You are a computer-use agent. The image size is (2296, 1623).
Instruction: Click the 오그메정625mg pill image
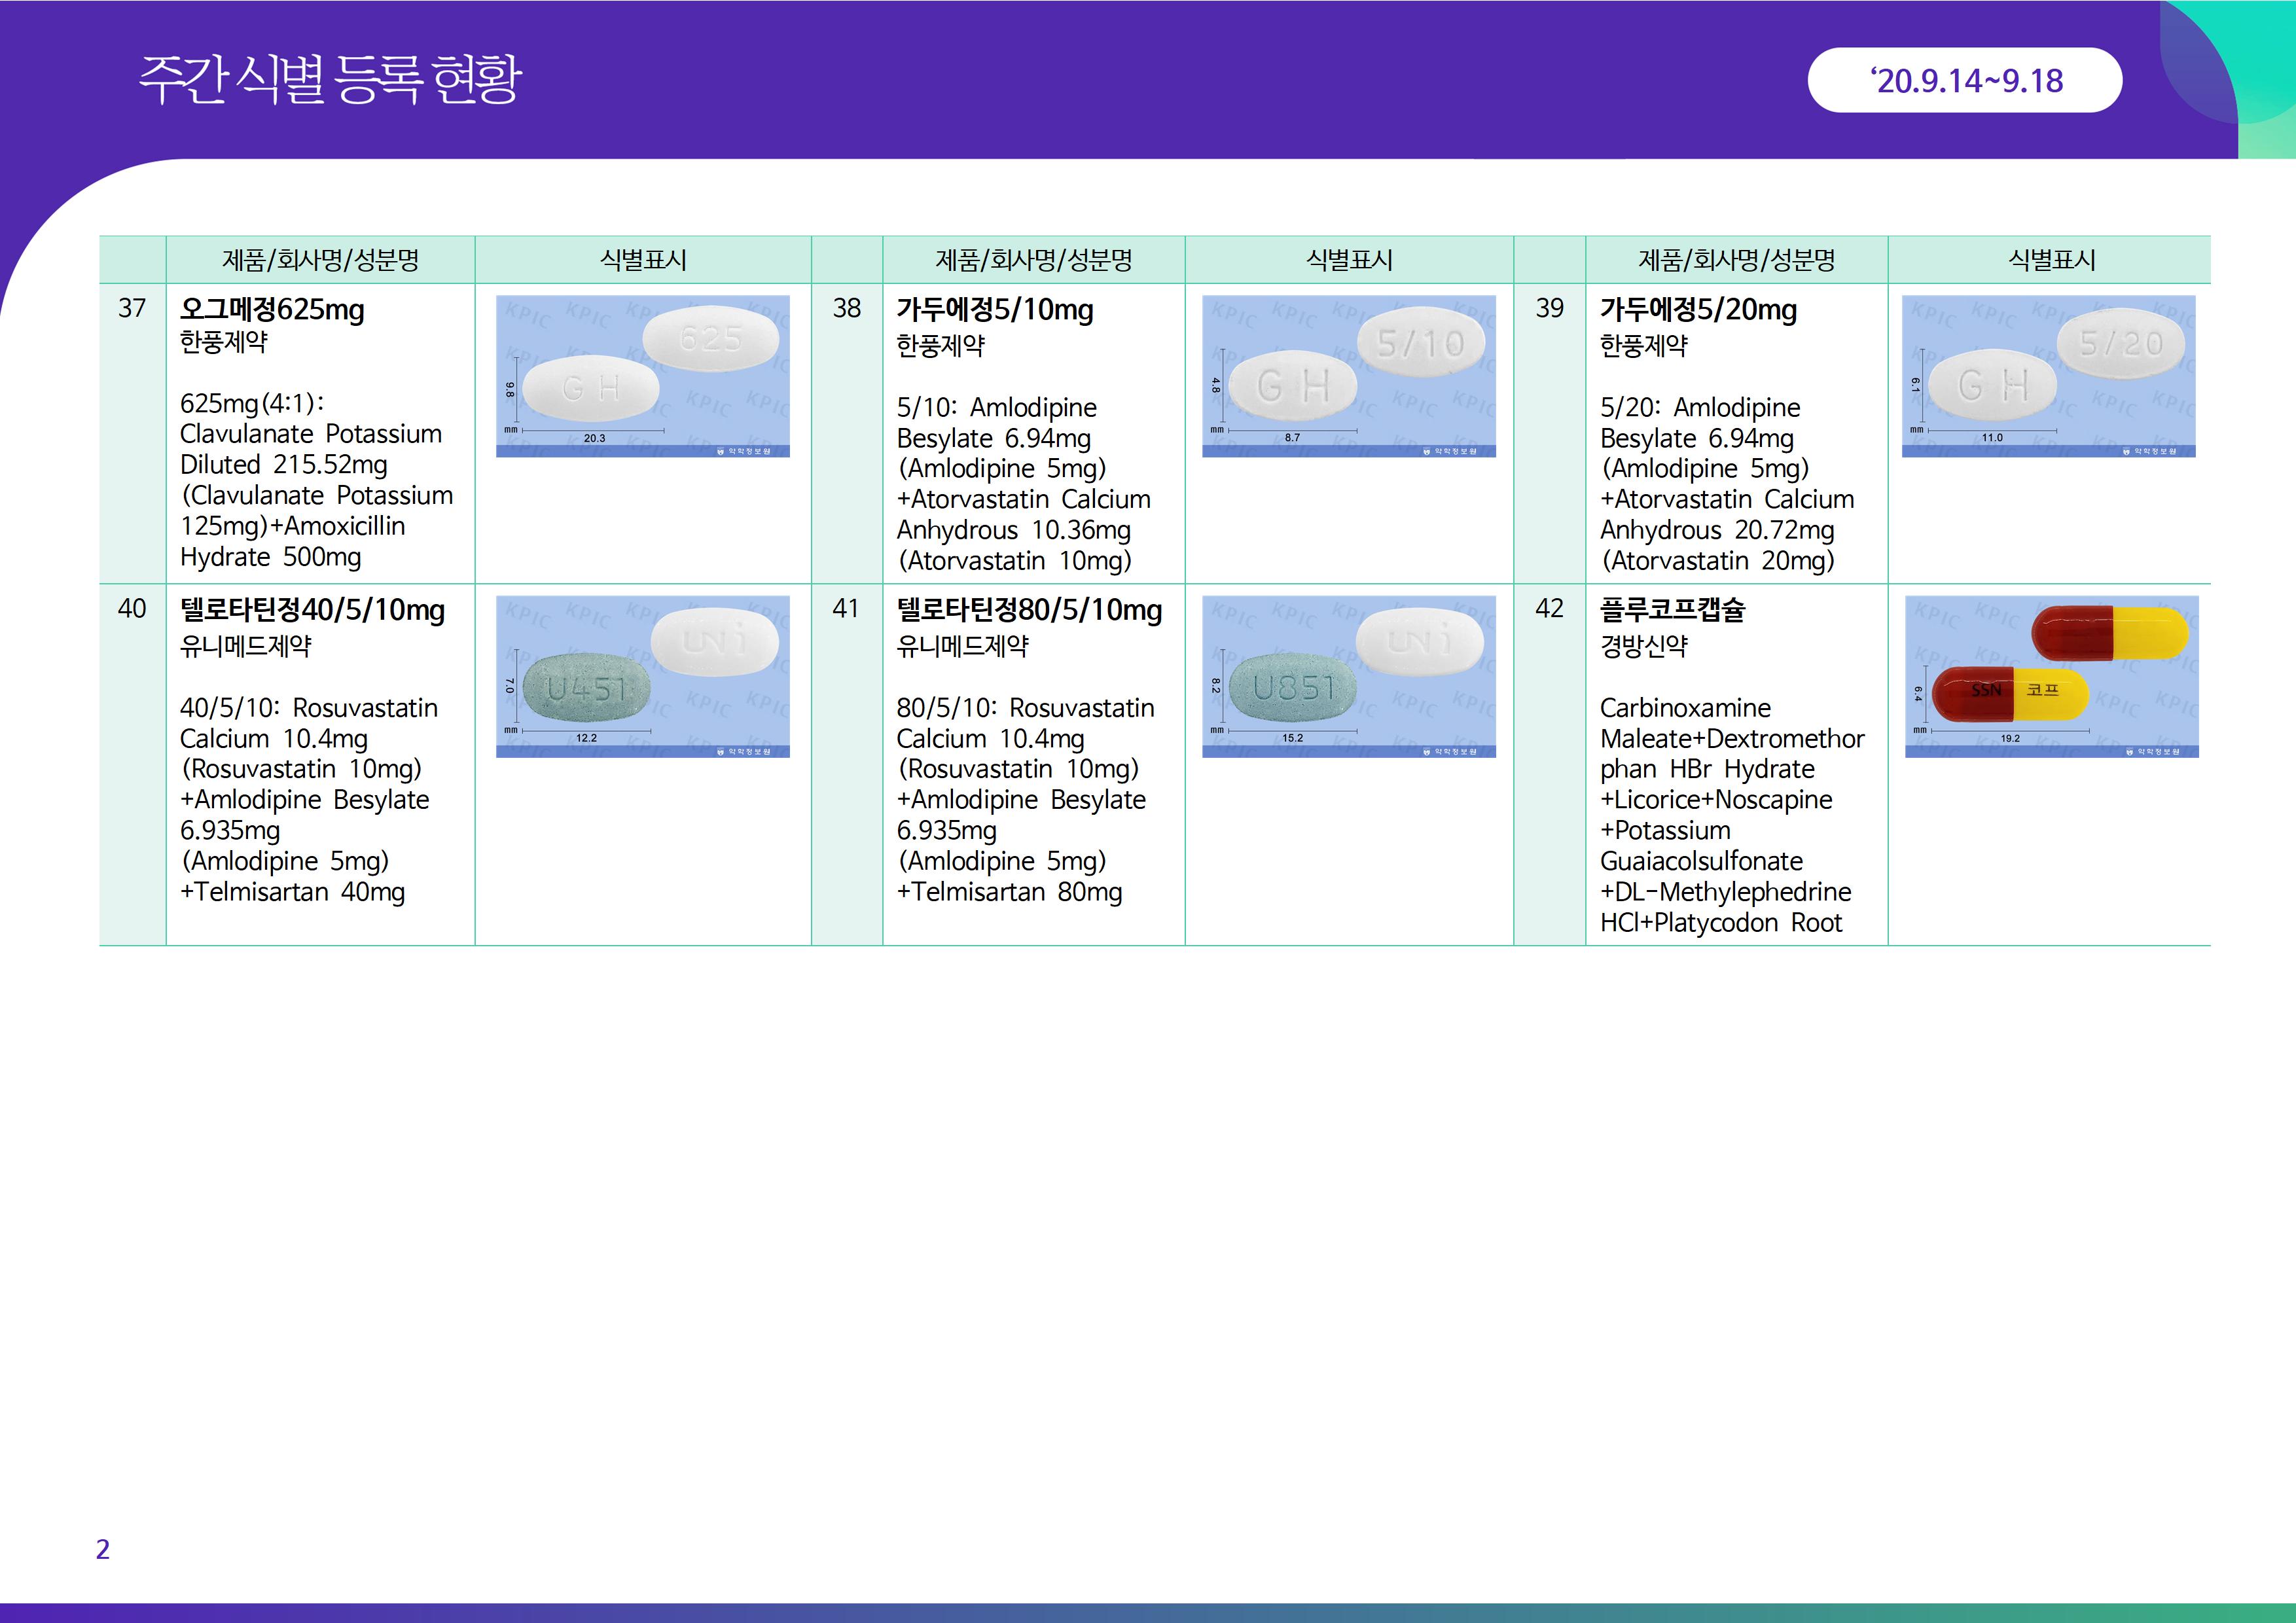[642, 376]
